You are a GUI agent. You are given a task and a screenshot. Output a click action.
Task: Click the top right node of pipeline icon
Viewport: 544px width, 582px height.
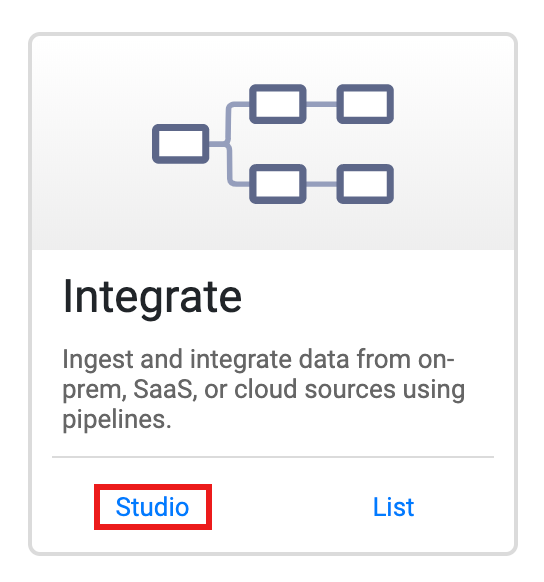[x=365, y=104]
